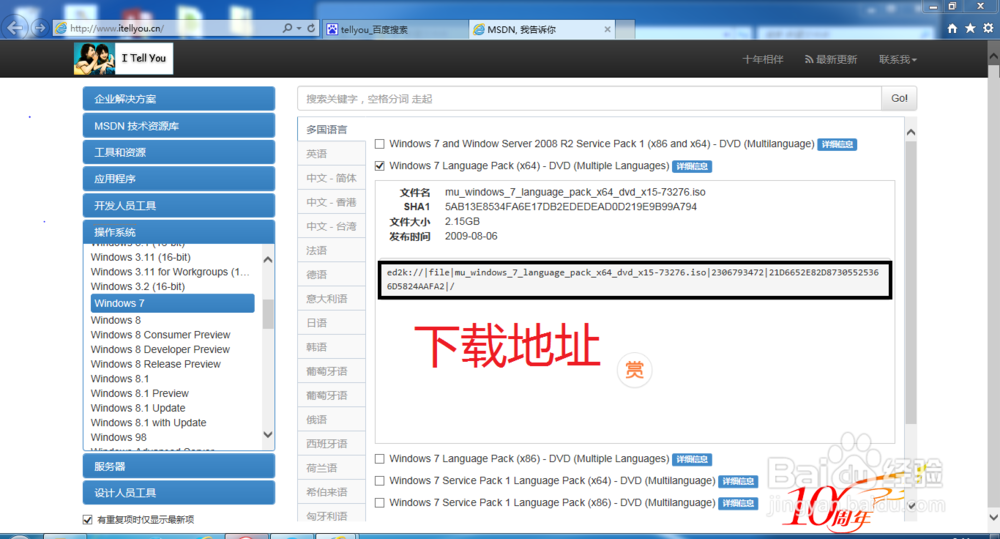Image resolution: width=1000 pixels, height=539 pixels.
Task: Open the browser home icon
Action: [x=952, y=28]
